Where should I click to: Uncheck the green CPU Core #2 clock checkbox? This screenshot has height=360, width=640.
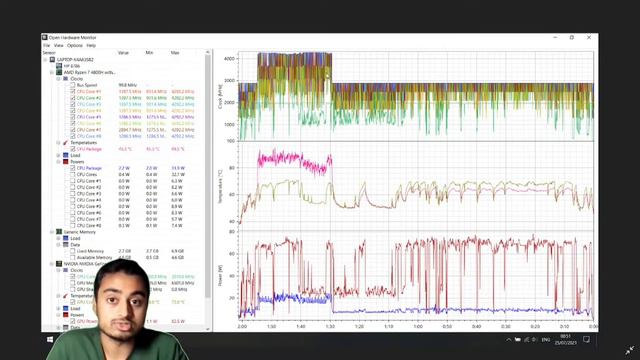(73, 98)
